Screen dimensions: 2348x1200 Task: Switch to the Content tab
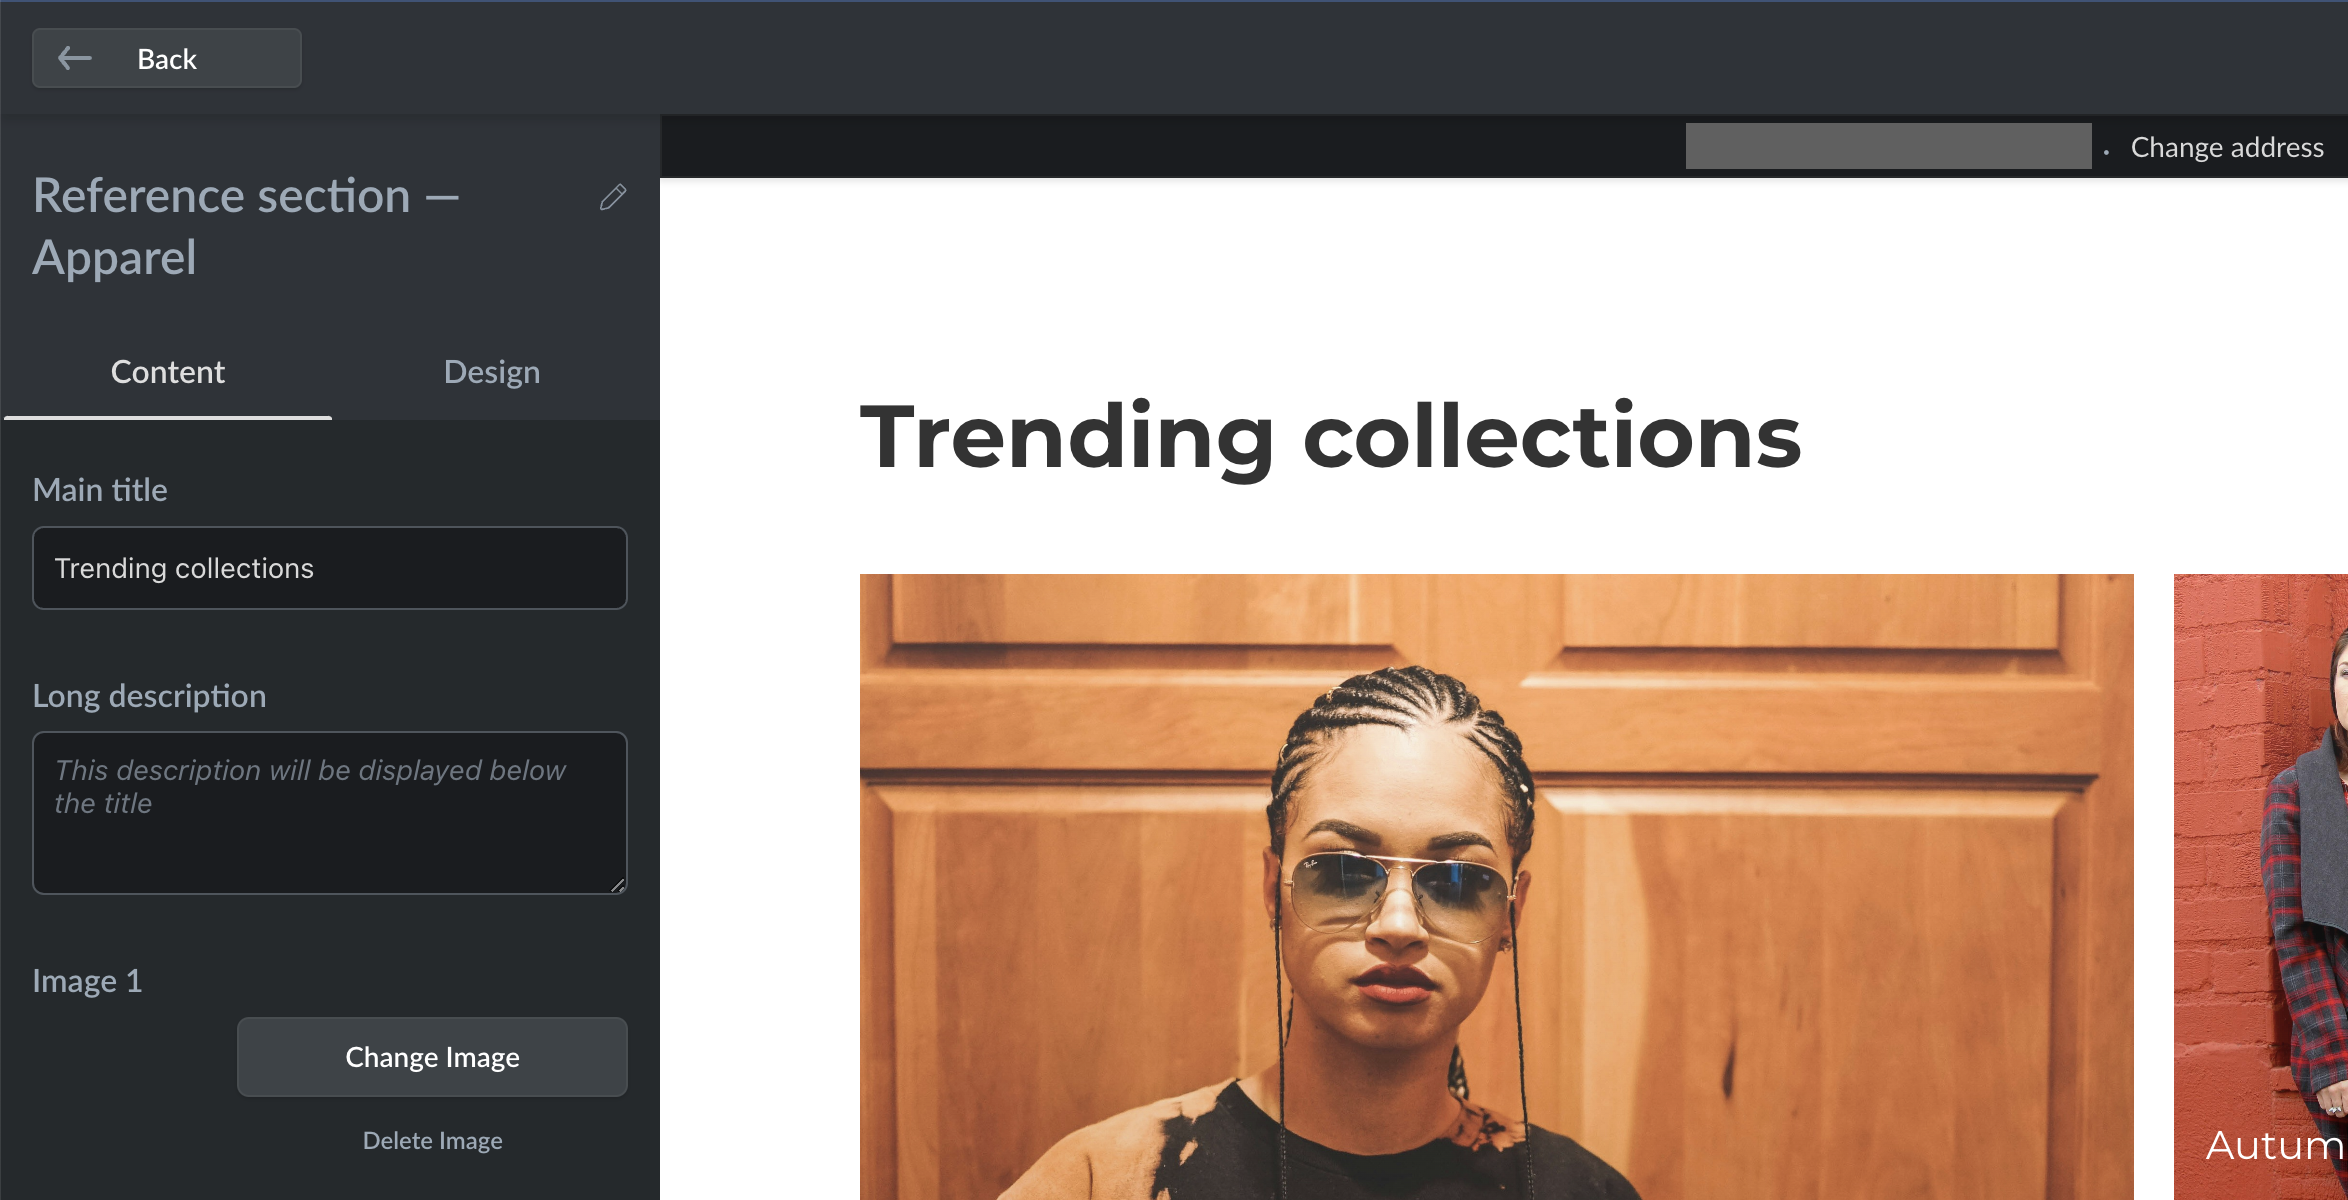168,372
